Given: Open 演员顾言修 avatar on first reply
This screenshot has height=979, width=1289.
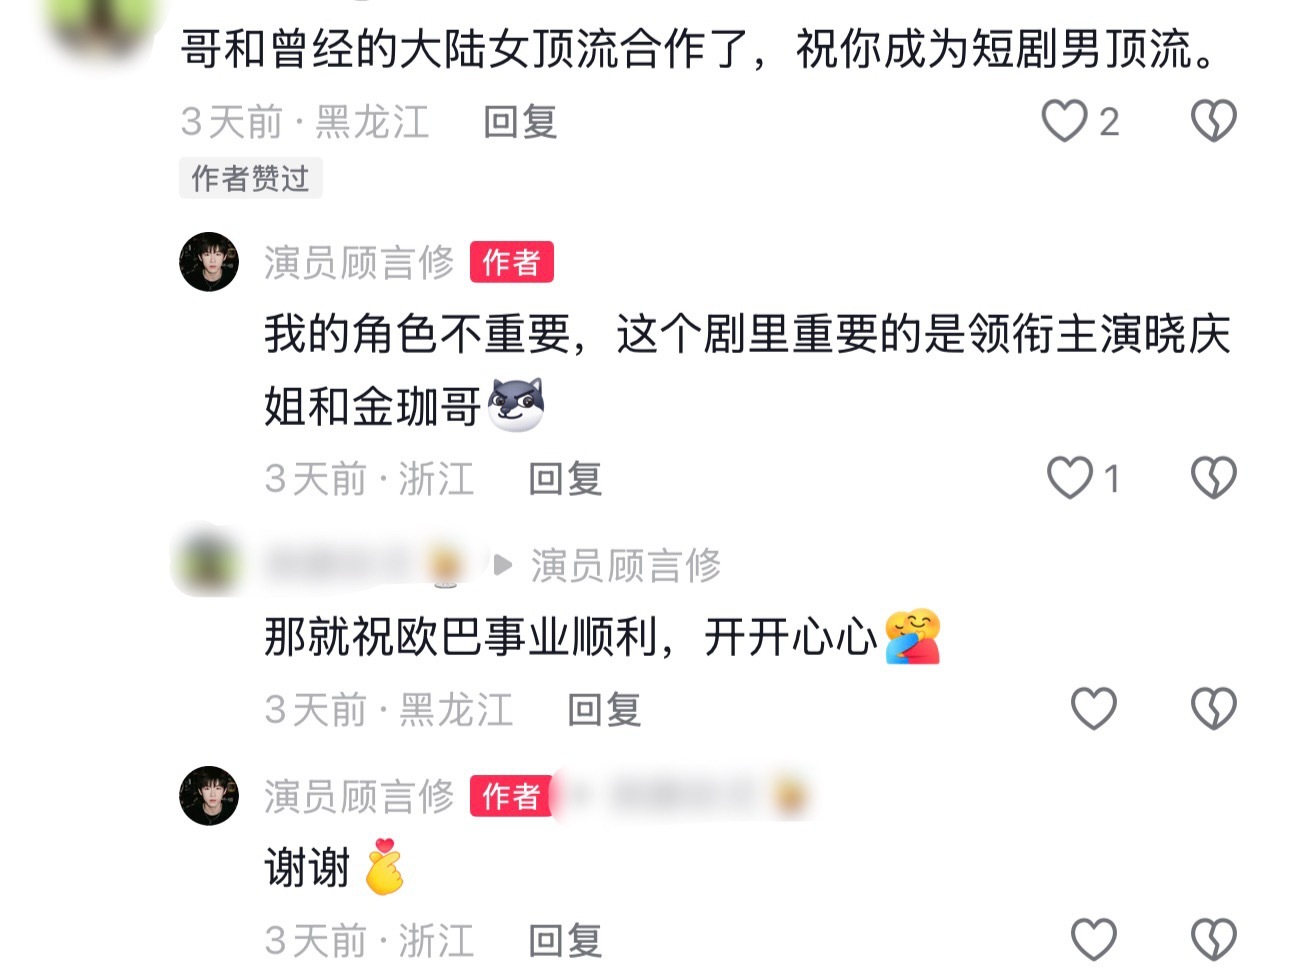Looking at the screenshot, I should 209,262.
